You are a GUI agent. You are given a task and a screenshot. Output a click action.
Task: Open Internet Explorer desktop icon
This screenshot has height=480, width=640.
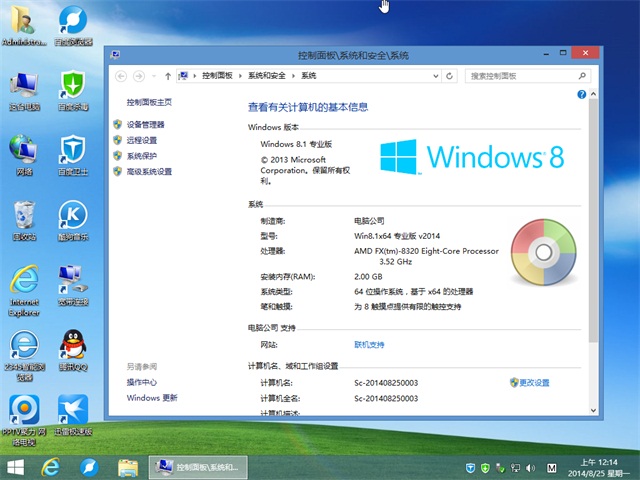(24, 280)
